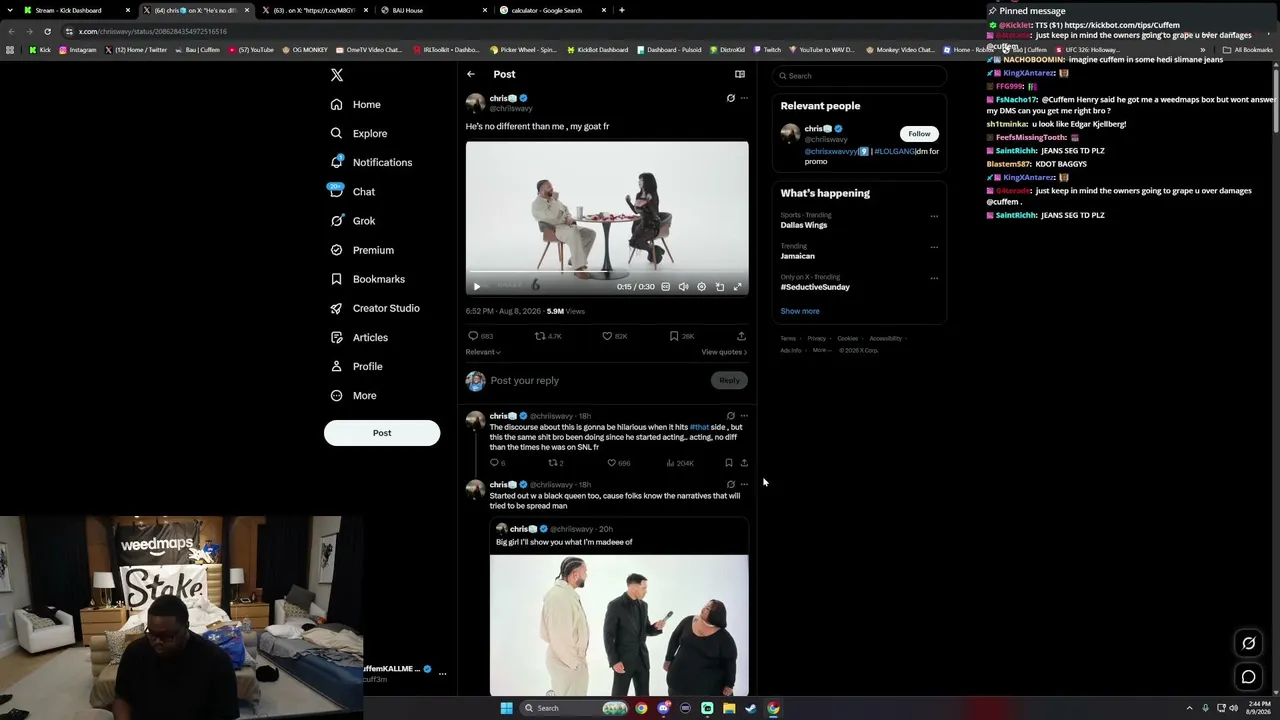The height and width of the screenshot is (720, 1280).
Task: Open more options on 'Started out' reply
Action: coord(744,485)
